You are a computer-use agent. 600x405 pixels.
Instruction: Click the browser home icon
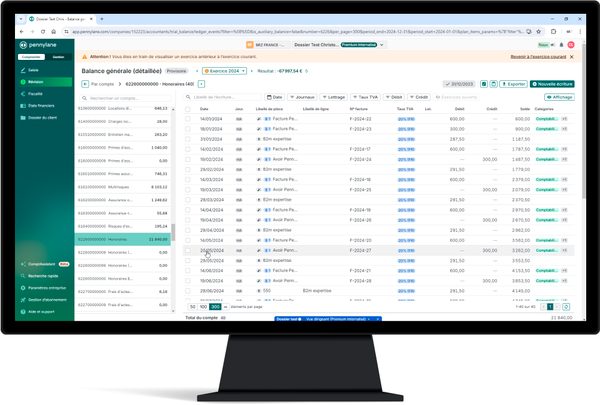[54, 32]
